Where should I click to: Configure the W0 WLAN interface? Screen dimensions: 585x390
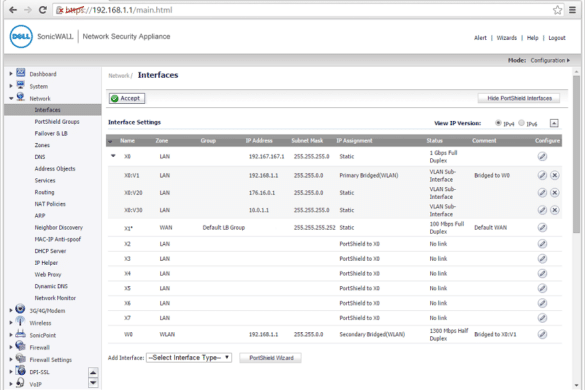coord(542,334)
